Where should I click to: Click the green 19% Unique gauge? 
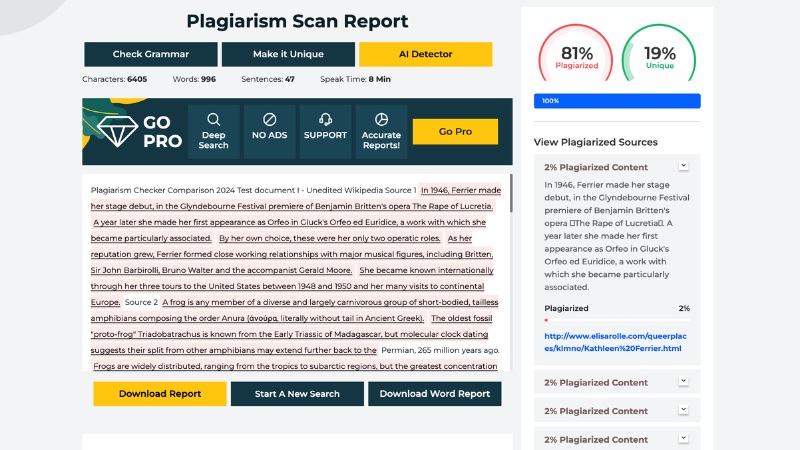tap(659, 57)
